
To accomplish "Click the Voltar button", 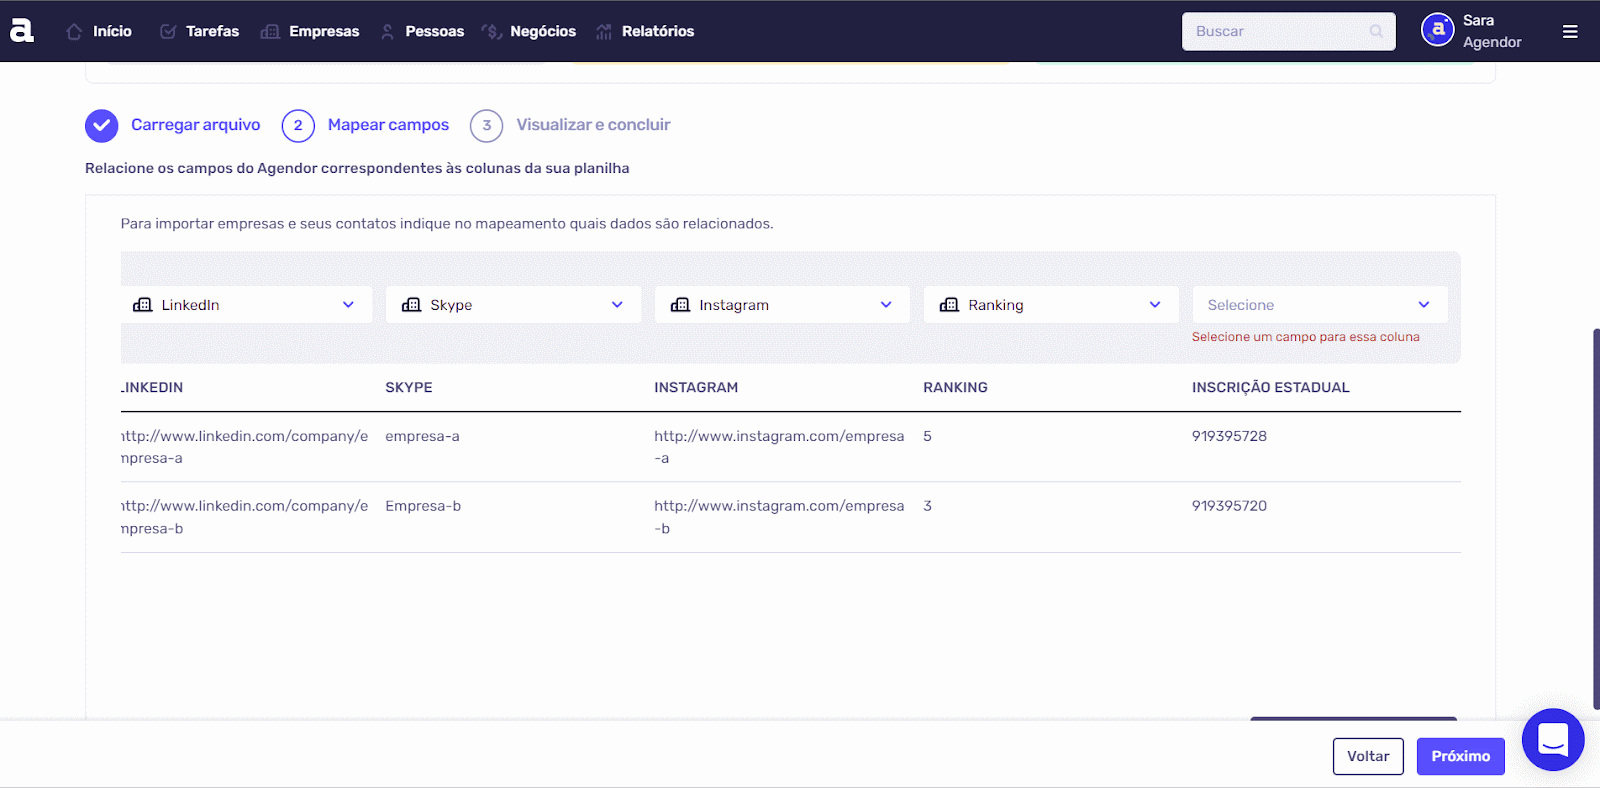I will [x=1368, y=756].
